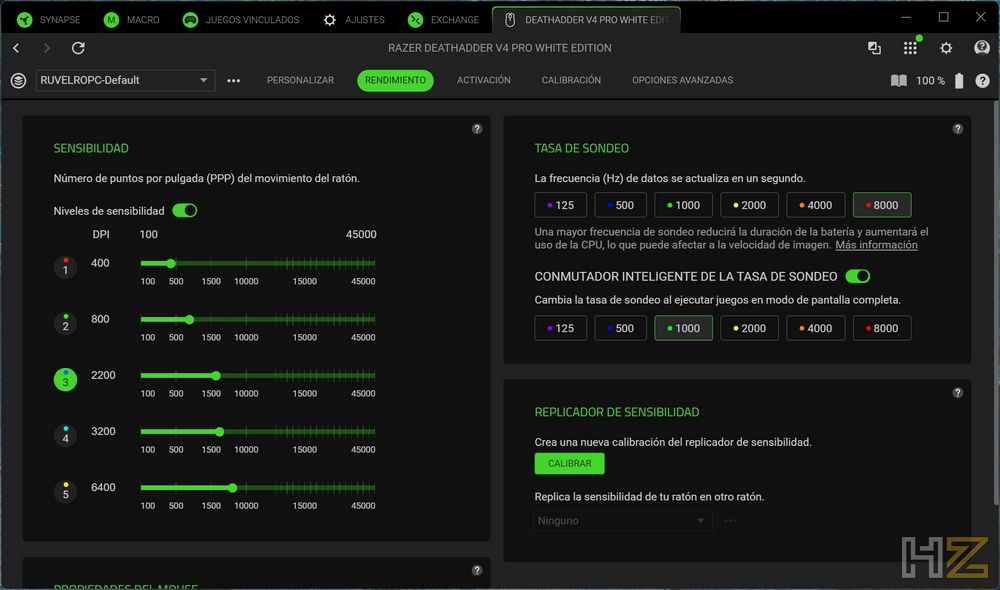
Task: Set polling rate to 2000 Hz
Action: coord(749,205)
